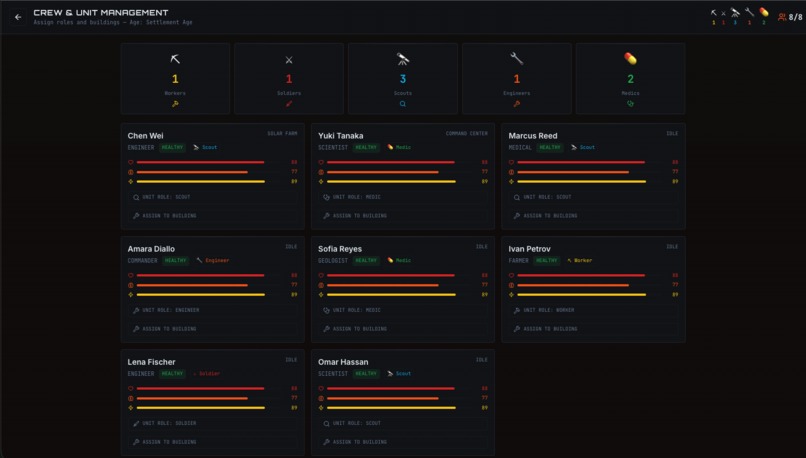Click Sofia Reyes's HEALTHY status badge
The image size is (806, 458).
click(x=366, y=261)
